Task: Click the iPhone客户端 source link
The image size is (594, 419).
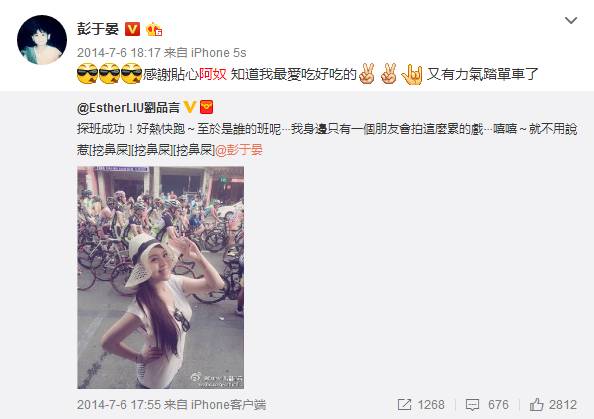Action: coord(228,405)
